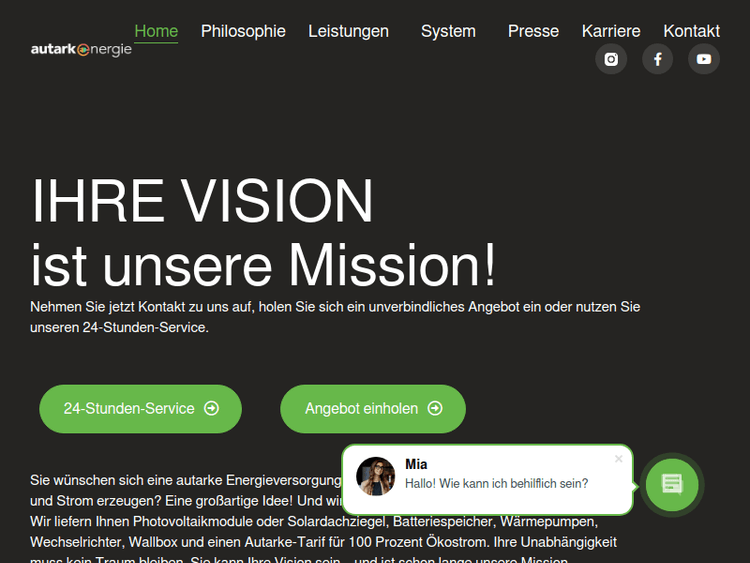Click the autarkenergie logo
750x563 pixels.
pos(81,49)
